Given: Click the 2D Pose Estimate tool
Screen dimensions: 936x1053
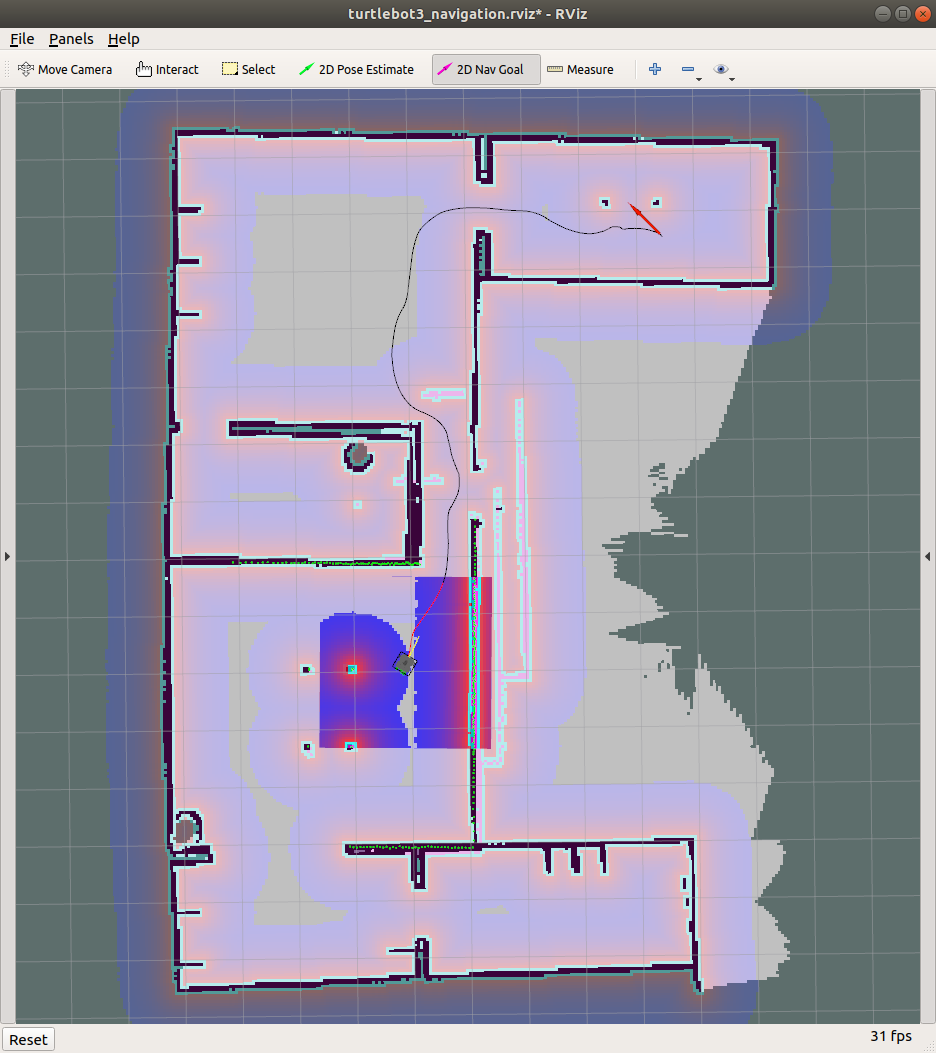Looking at the screenshot, I should [x=356, y=69].
